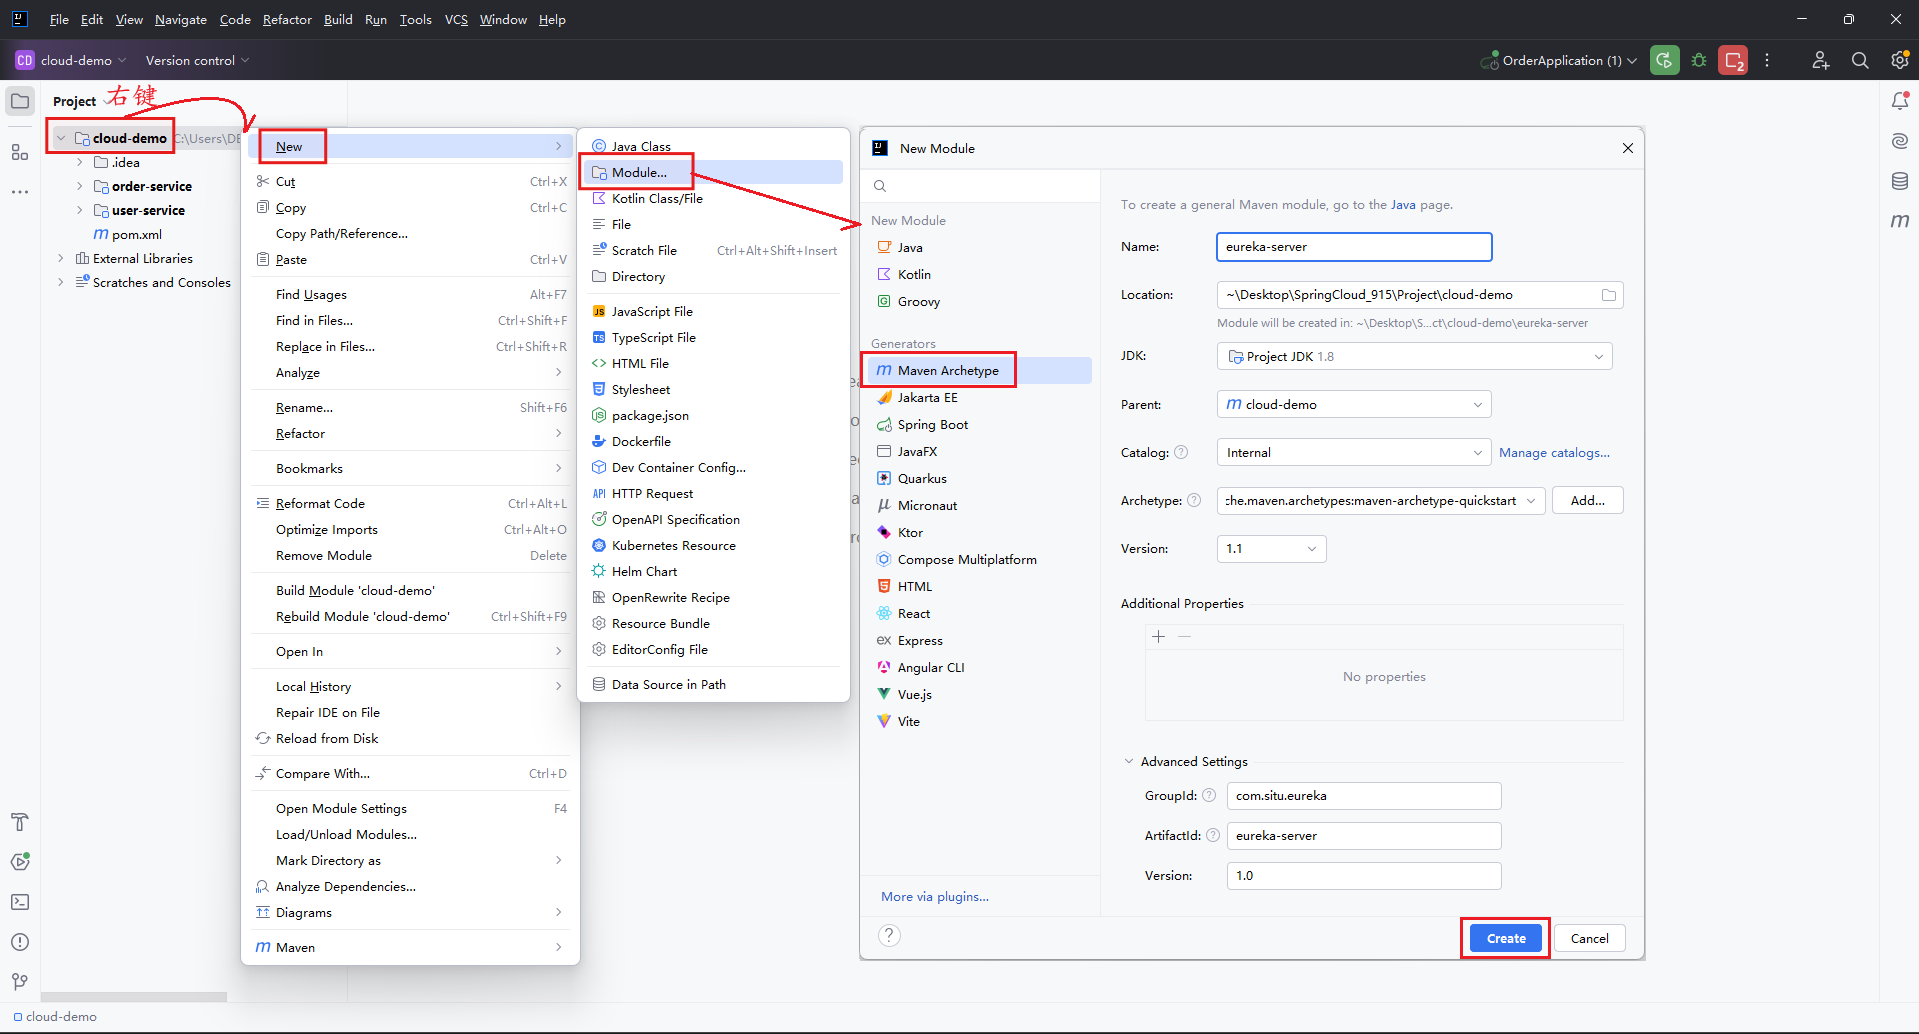
Task: Open the Structure tool window icon
Action: click(20, 152)
